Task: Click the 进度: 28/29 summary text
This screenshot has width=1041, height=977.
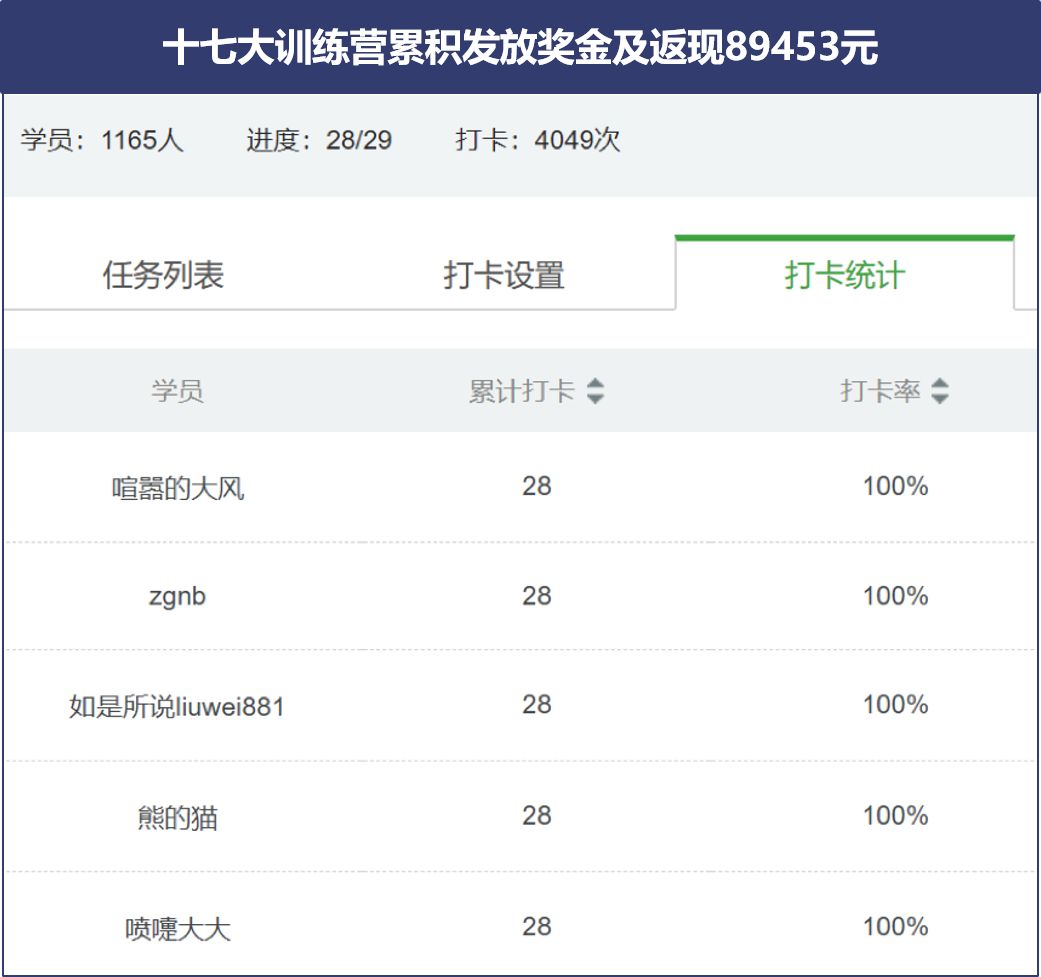Action: 319,140
